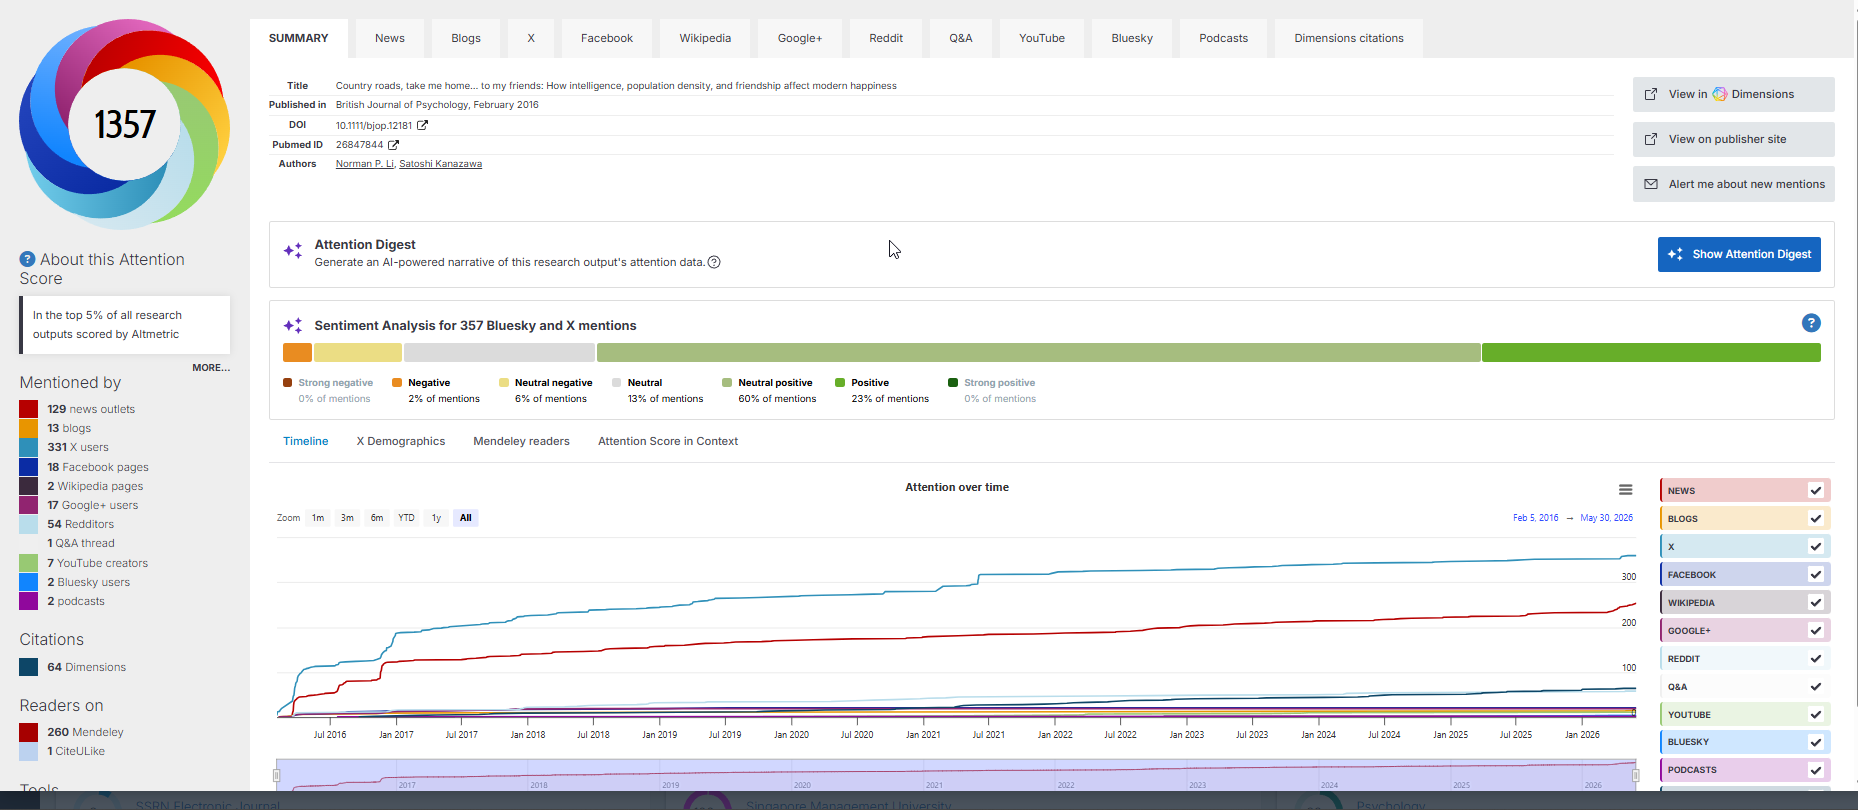1858x810 pixels.
Task: Click Alert me about new mentions
Action: coord(1734,184)
